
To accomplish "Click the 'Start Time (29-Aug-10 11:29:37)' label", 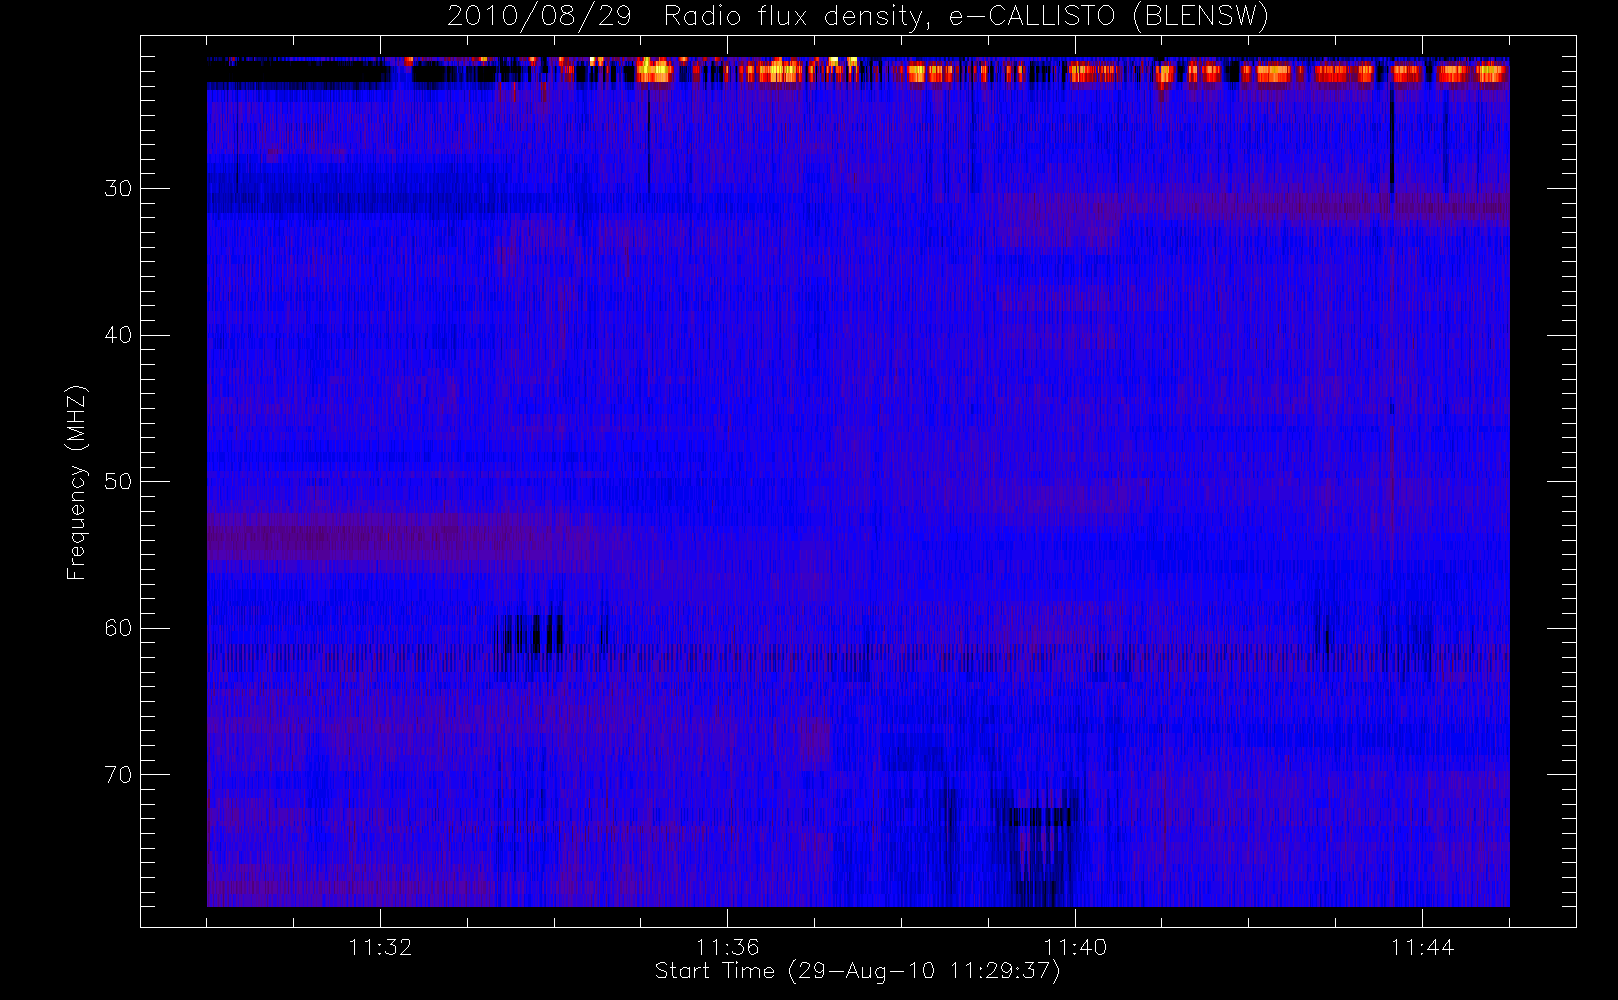I will [x=857, y=971].
